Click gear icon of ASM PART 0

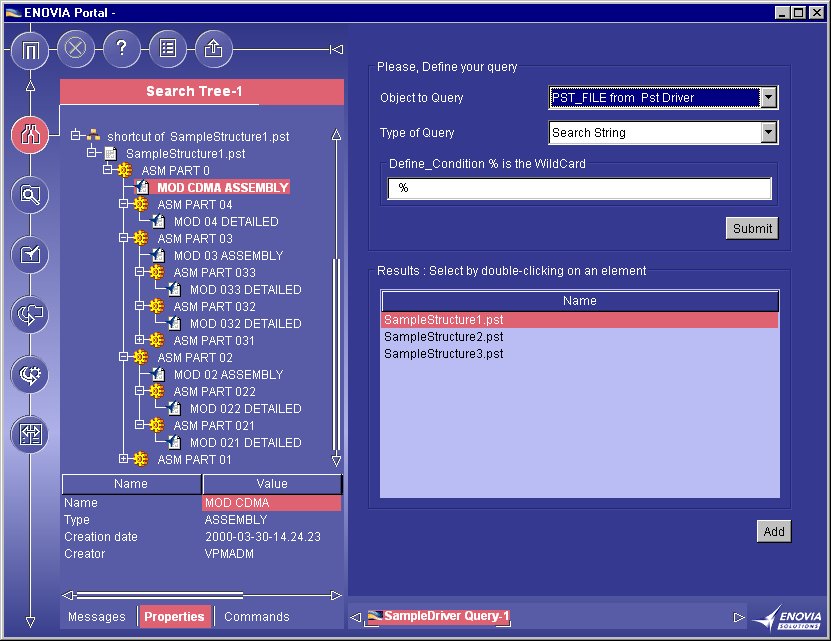[125, 170]
